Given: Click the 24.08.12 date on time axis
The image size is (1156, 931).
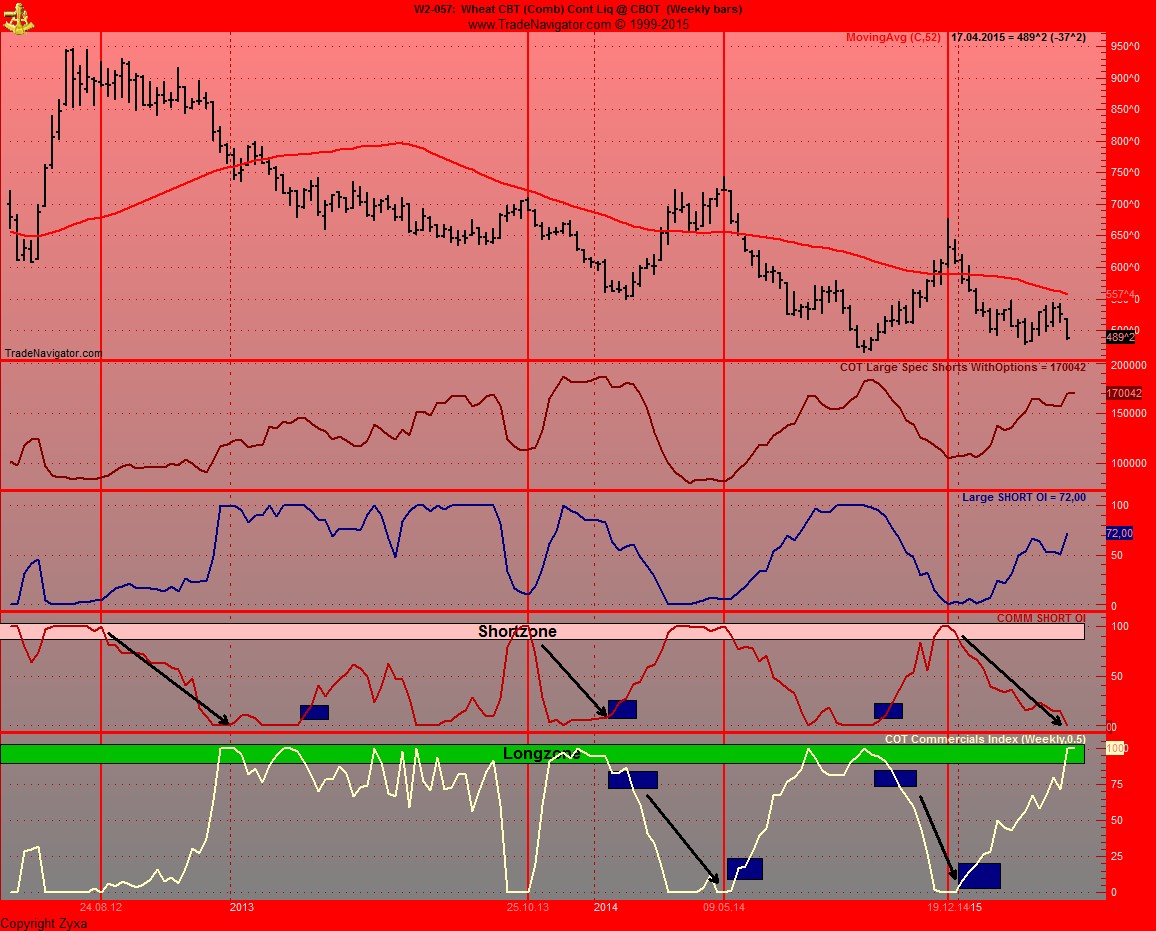Looking at the screenshot, I should [x=102, y=907].
